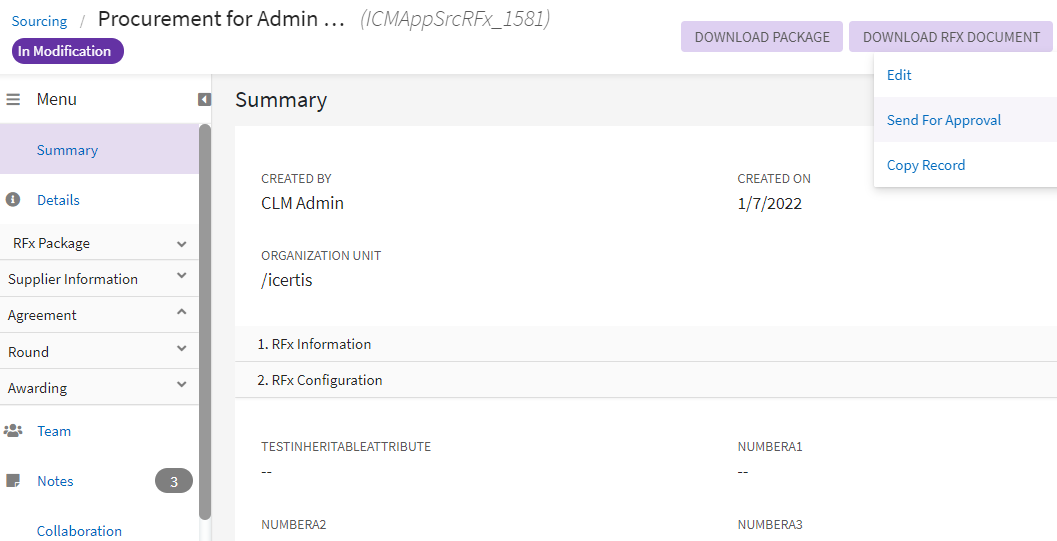Image resolution: width=1057 pixels, height=541 pixels.
Task: Collapse the Agreement section
Action: pos(181,312)
